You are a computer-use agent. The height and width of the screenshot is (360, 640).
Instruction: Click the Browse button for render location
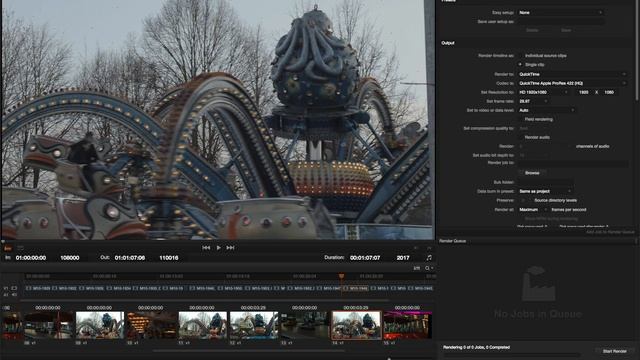[x=532, y=173]
